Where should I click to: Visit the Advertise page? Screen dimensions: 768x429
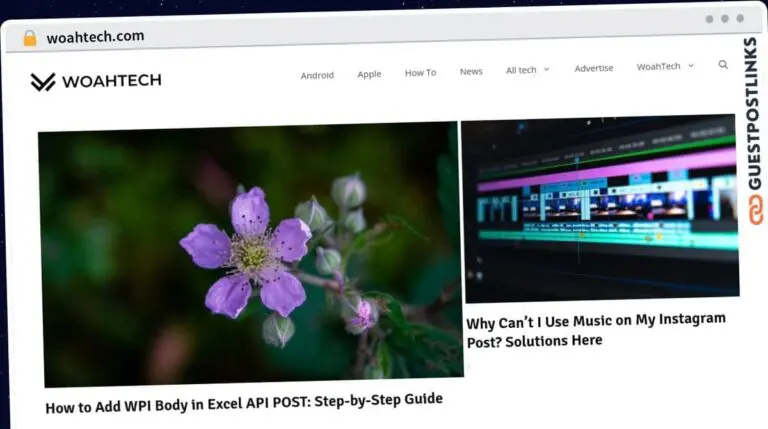tap(594, 68)
